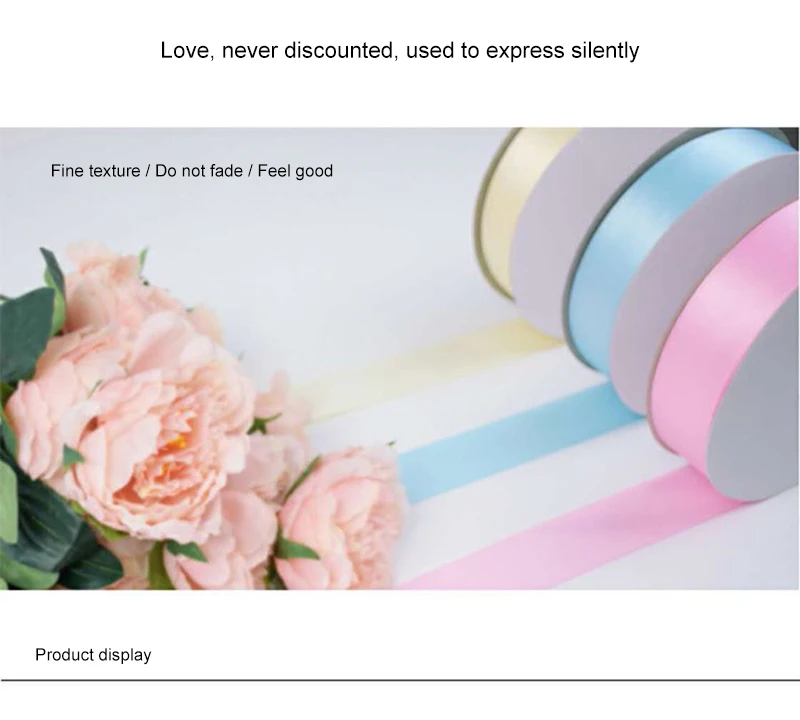Click the "Love, never discounted" headline text

tap(279, 51)
